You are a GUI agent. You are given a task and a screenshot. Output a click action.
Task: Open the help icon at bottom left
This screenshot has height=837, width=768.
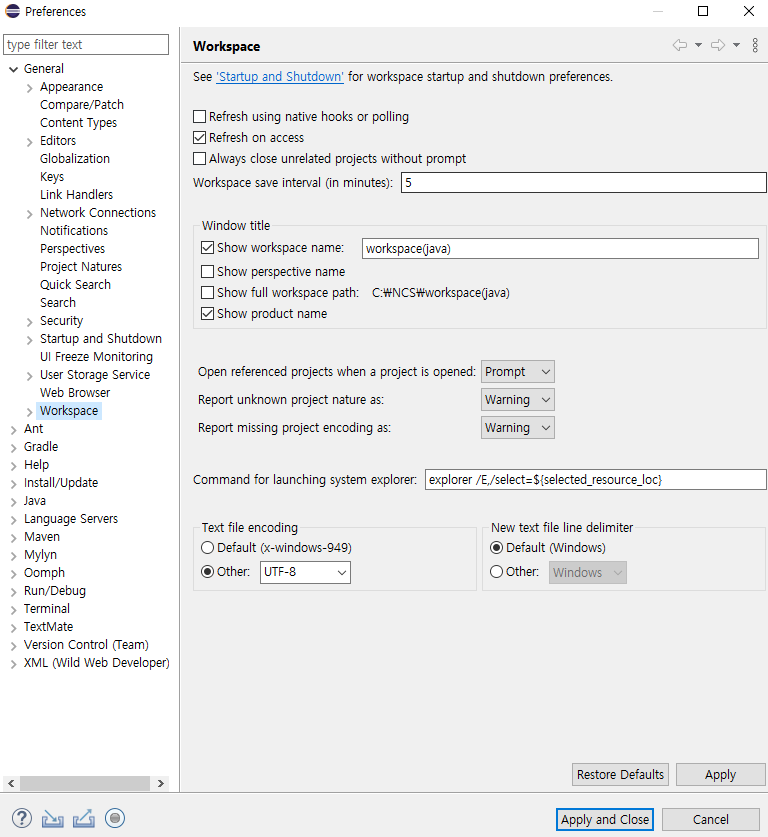click(x=22, y=818)
